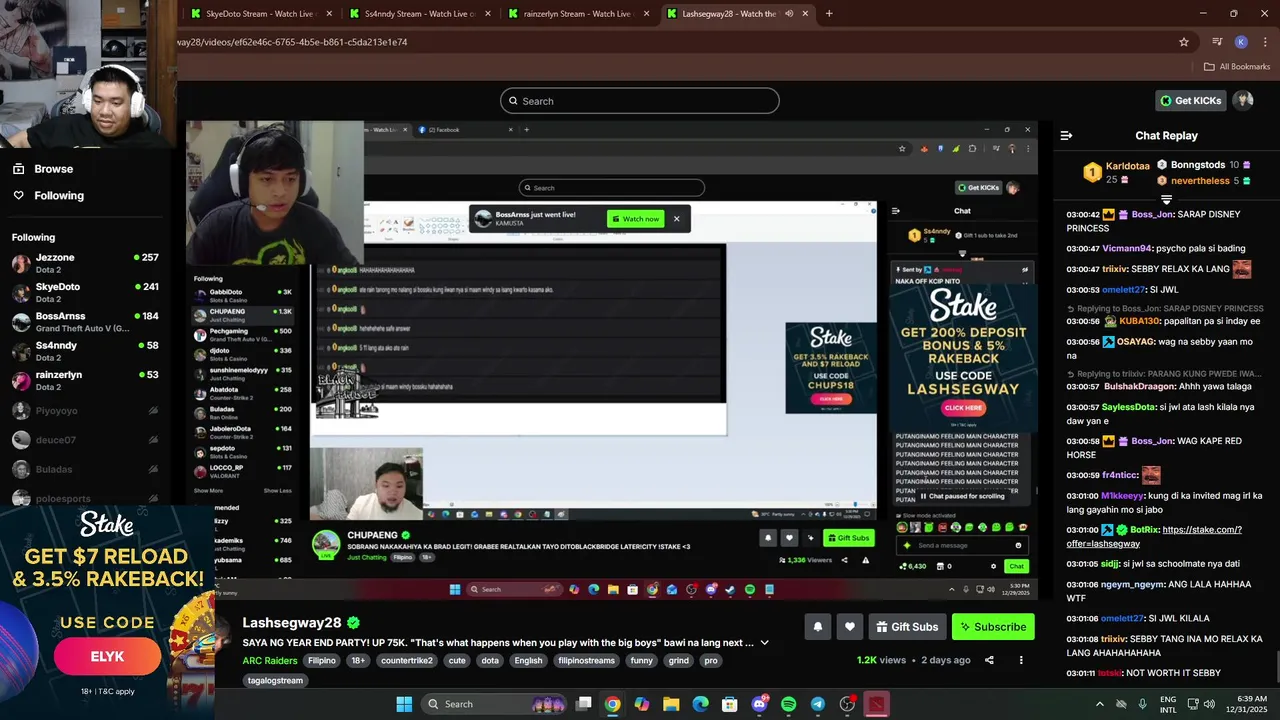1280x720 pixels.
Task: Click the Kick search input field
Action: point(640,101)
